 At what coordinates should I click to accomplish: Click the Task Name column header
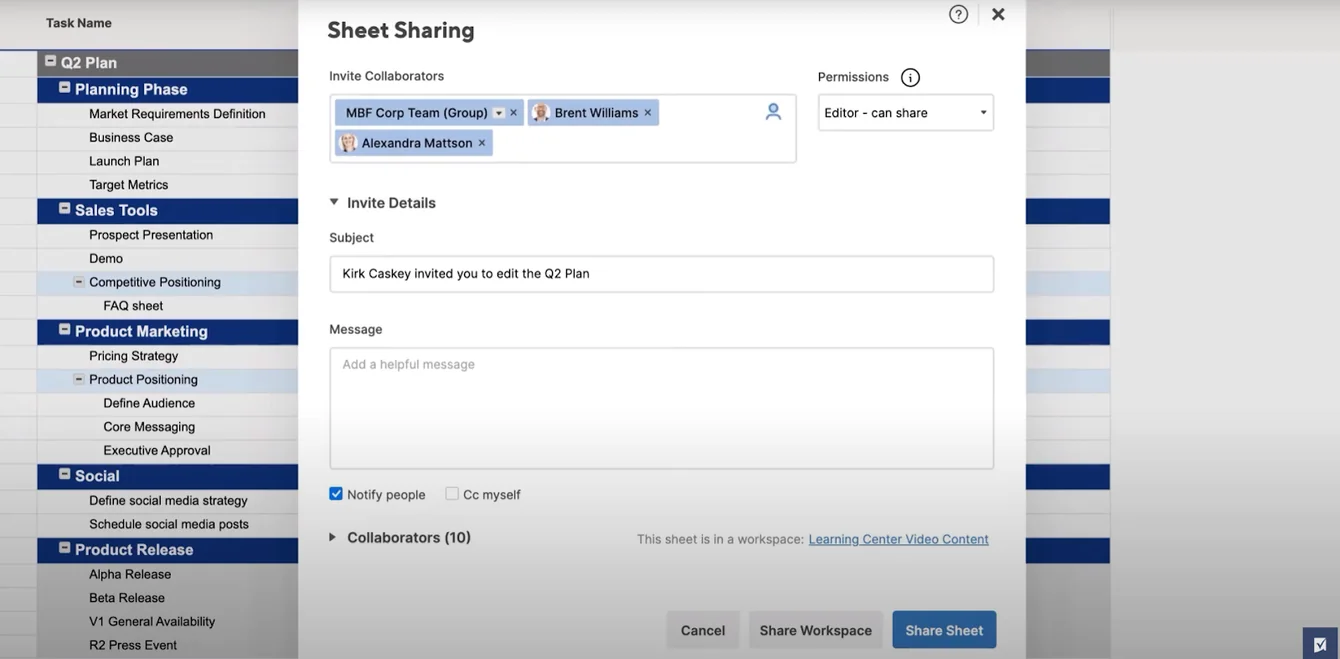click(79, 23)
